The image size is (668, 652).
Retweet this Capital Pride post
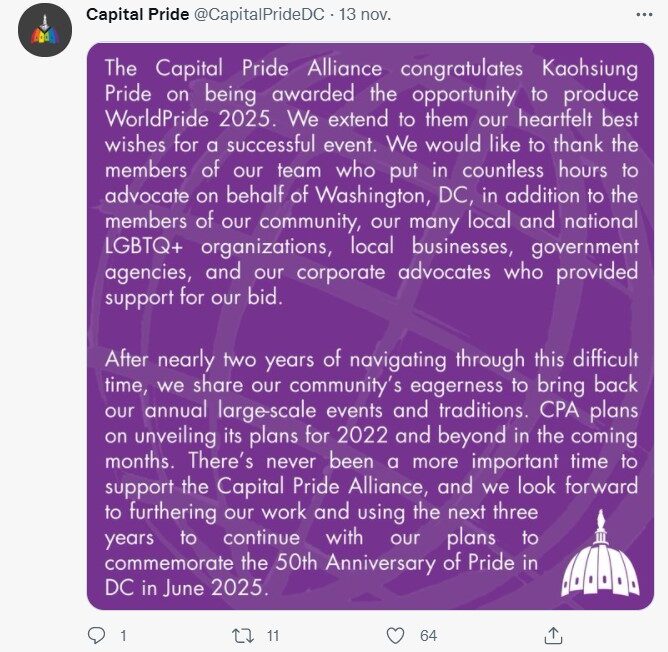coord(243,635)
